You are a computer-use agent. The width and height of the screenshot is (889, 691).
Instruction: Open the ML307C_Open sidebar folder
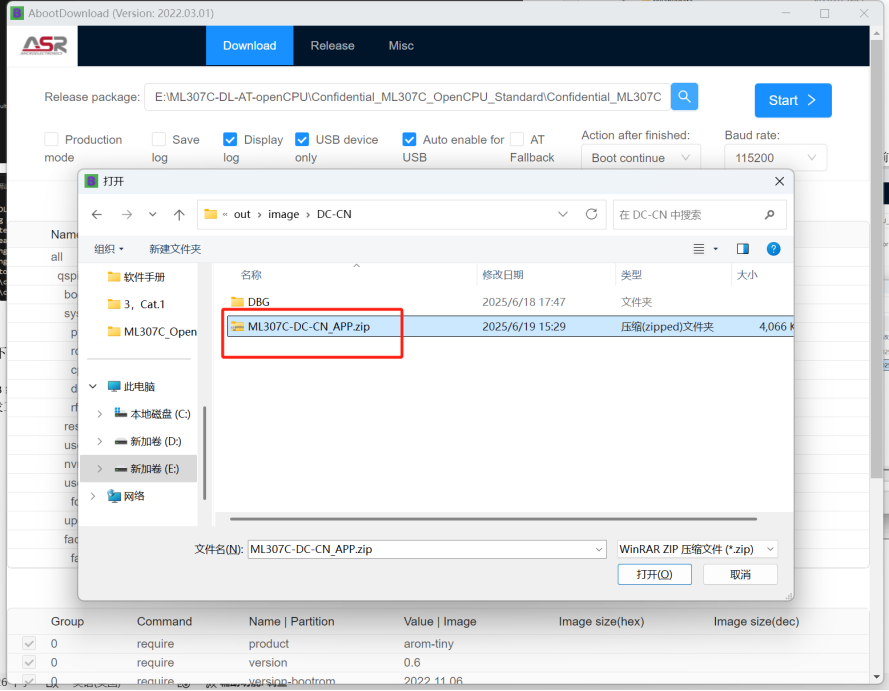152,332
